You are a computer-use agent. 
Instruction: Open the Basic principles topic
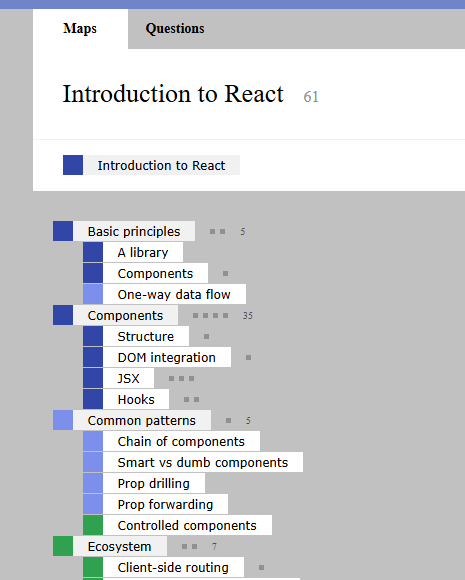tap(134, 231)
